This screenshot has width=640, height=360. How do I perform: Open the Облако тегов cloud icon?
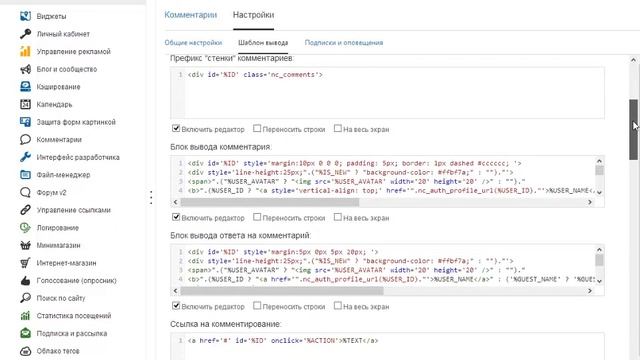click(x=25, y=351)
